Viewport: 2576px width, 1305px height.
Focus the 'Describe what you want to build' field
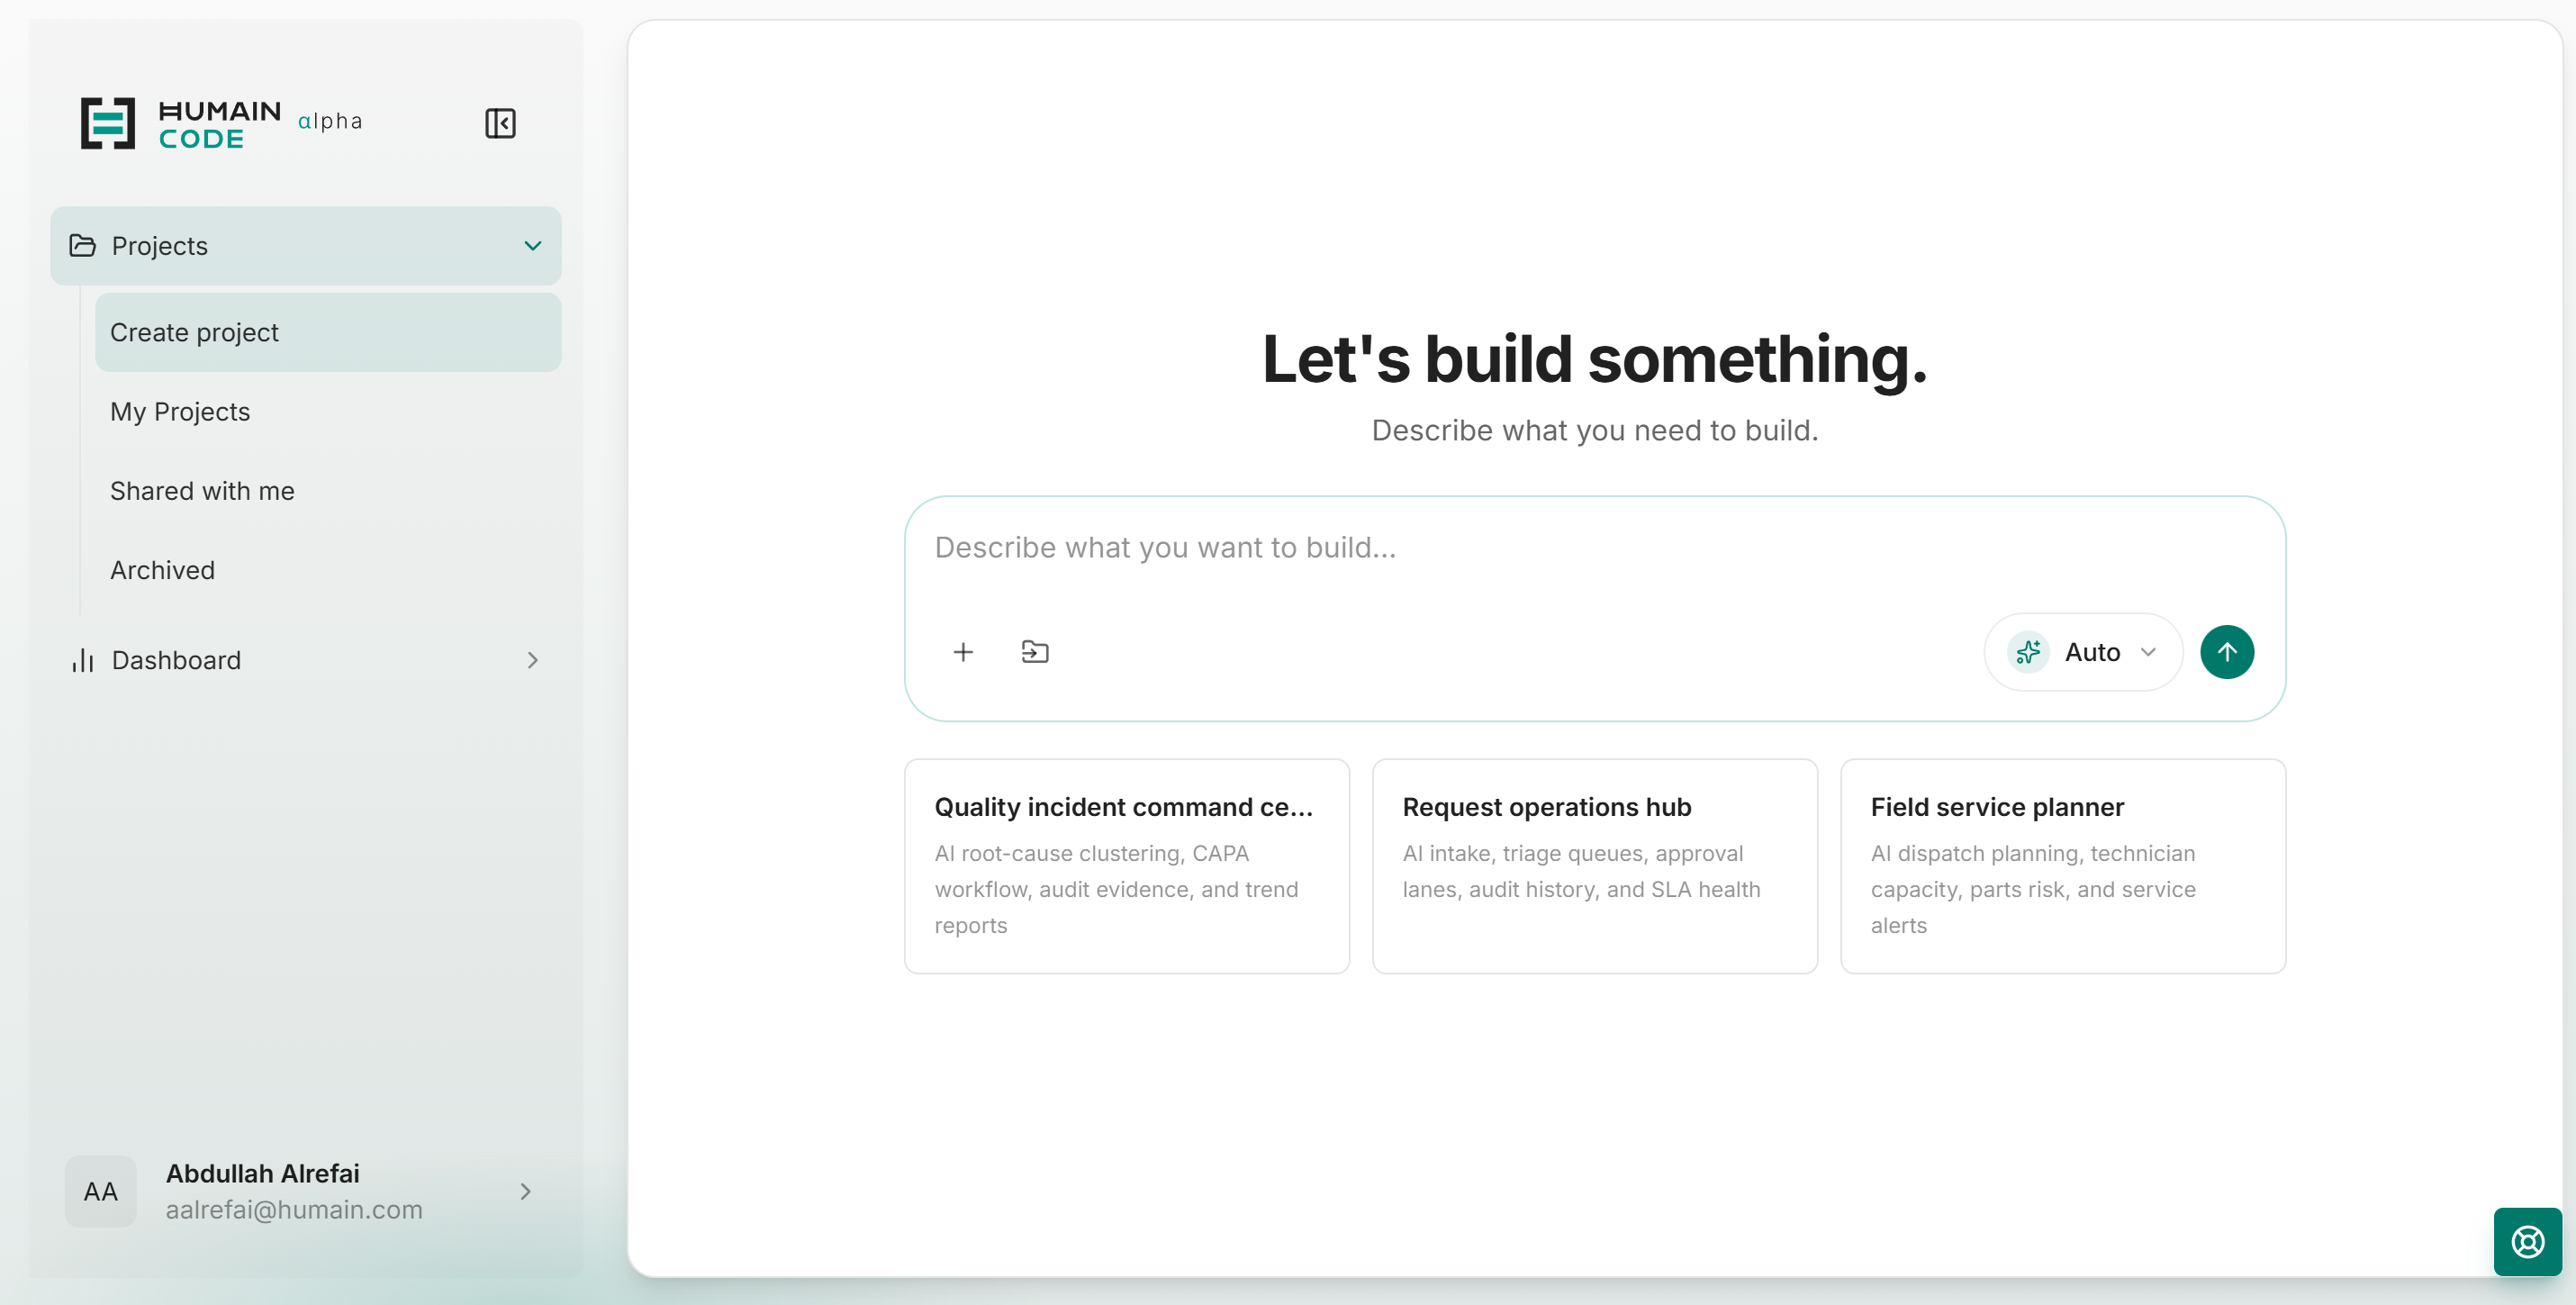[1594, 548]
